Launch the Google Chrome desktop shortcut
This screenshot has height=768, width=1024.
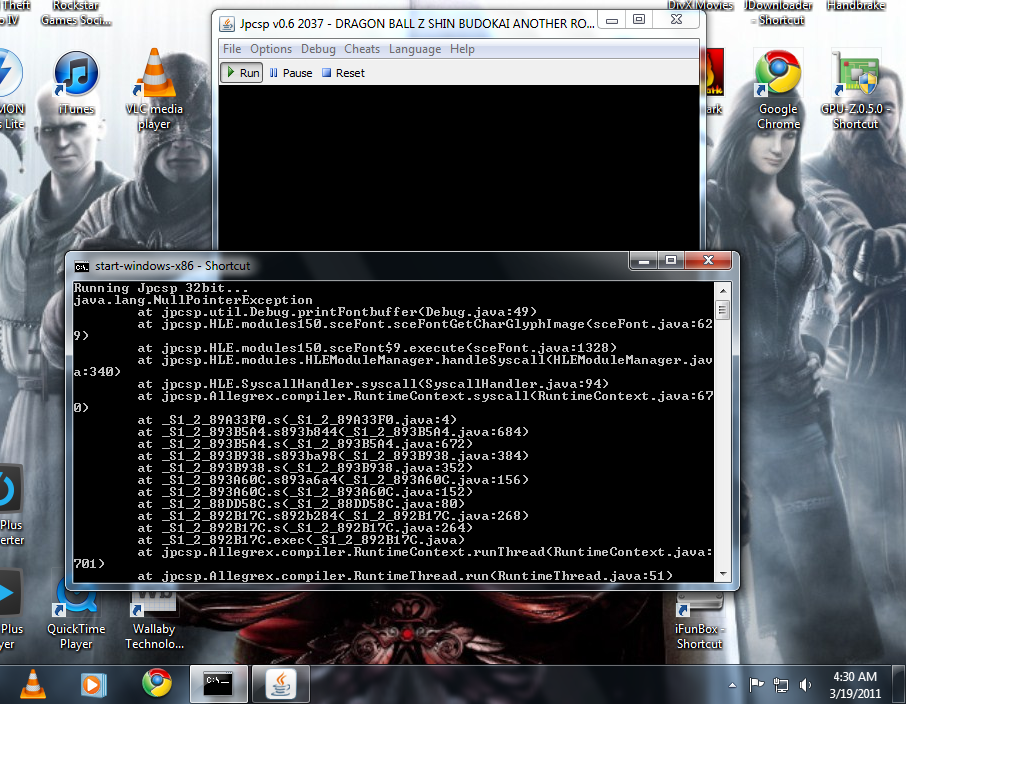[x=777, y=79]
